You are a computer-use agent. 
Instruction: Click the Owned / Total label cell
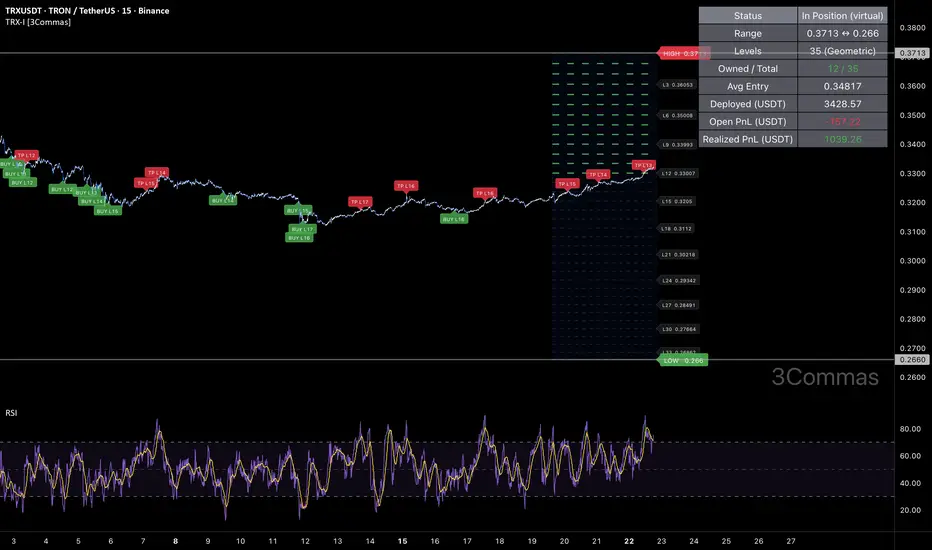point(748,68)
